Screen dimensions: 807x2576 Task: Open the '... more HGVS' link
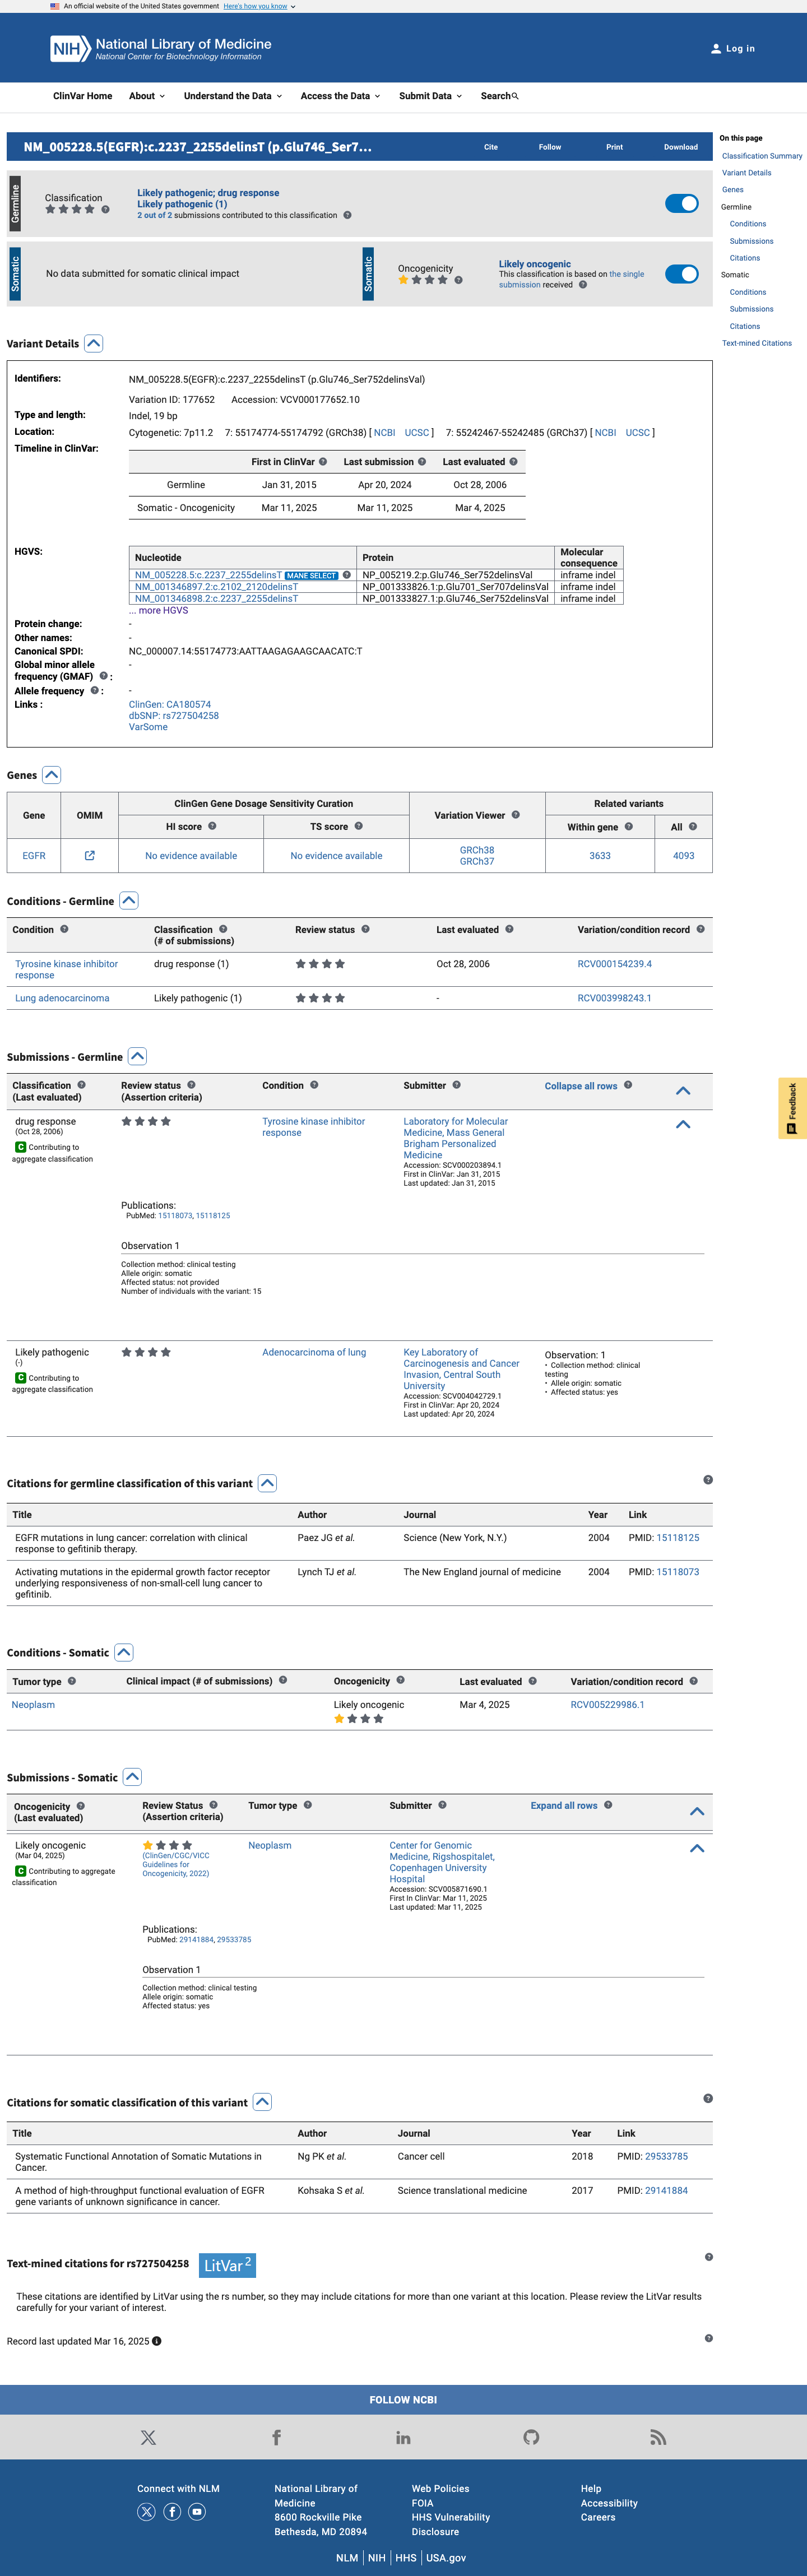[x=158, y=610]
